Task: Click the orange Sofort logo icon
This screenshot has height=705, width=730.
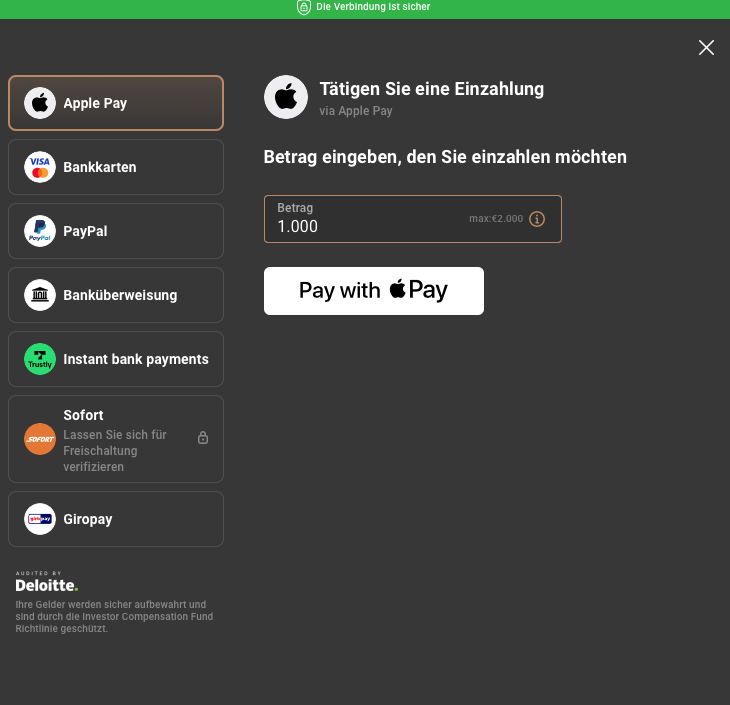Action: click(x=40, y=439)
